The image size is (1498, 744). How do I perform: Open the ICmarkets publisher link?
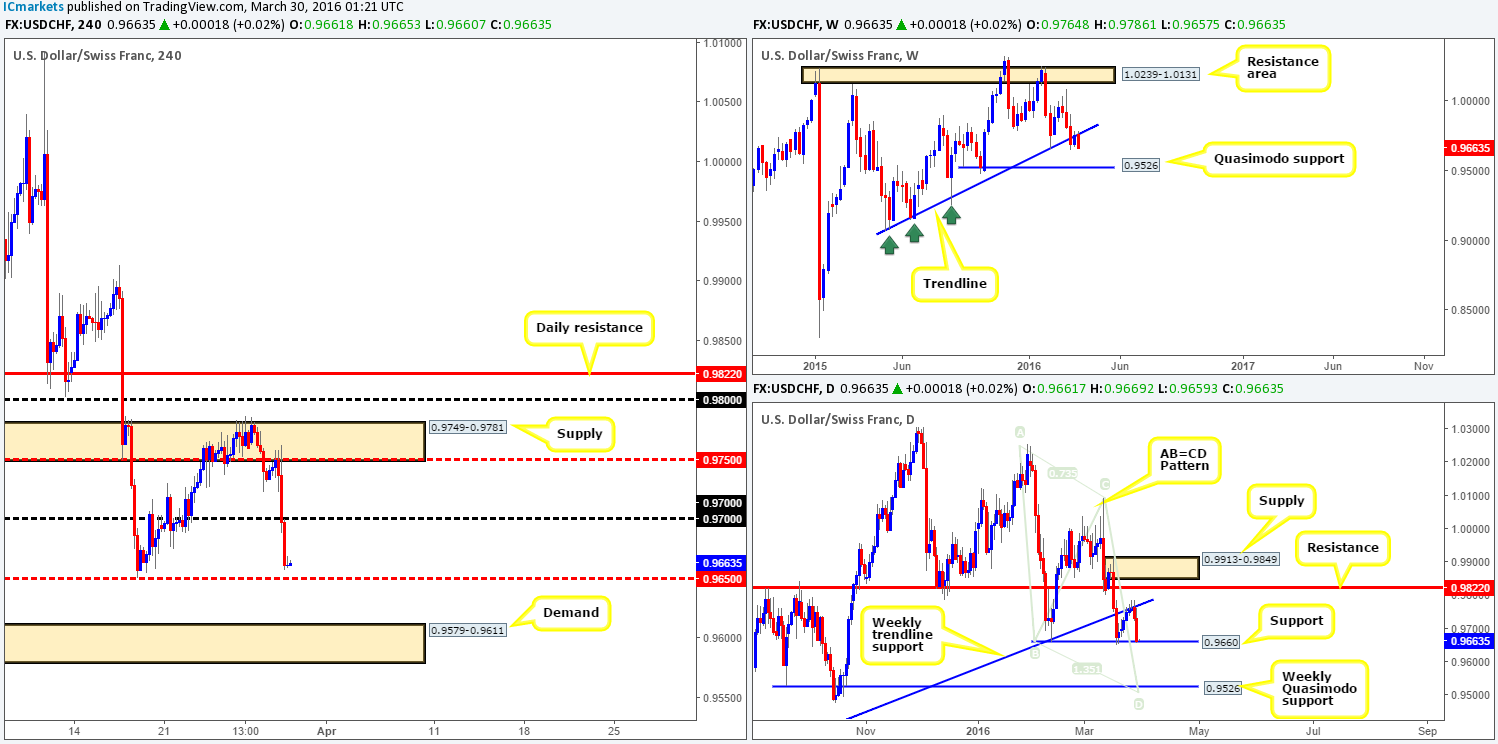tap(32, 7)
